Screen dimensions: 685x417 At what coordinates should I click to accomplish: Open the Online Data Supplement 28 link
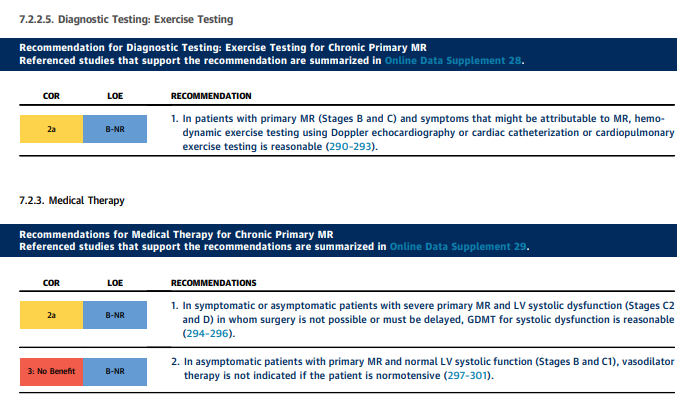point(453,60)
